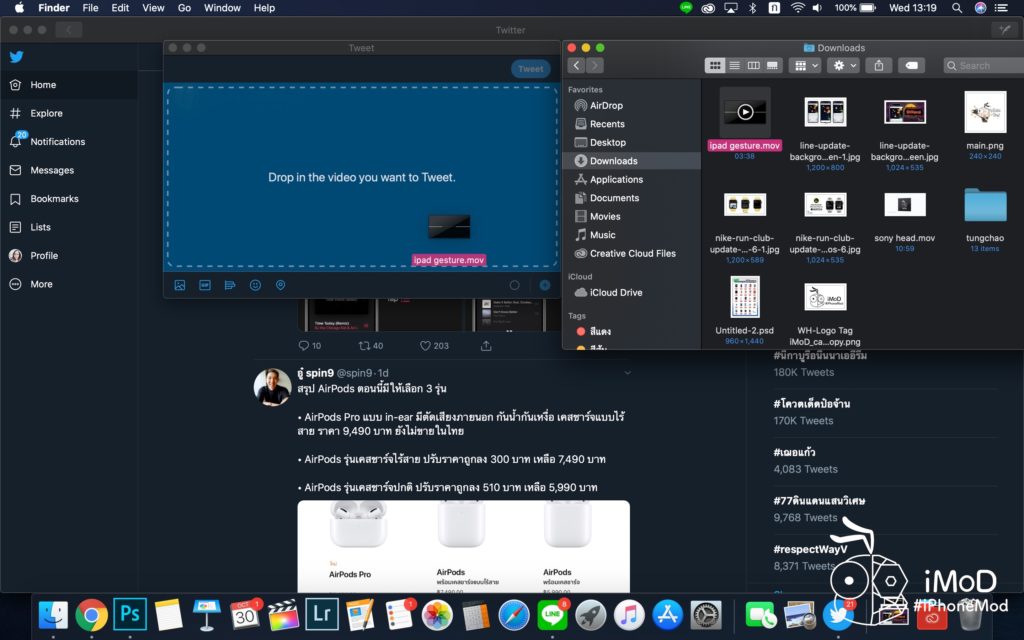Click the Finder Search field
The image size is (1024, 640).
tap(983, 65)
